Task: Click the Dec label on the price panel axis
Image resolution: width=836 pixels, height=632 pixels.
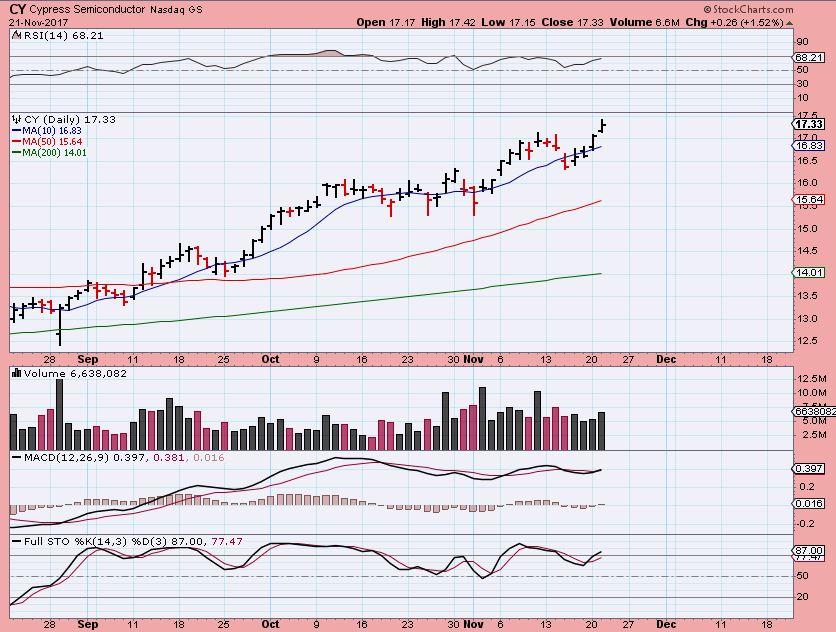Action: (666, 359)
